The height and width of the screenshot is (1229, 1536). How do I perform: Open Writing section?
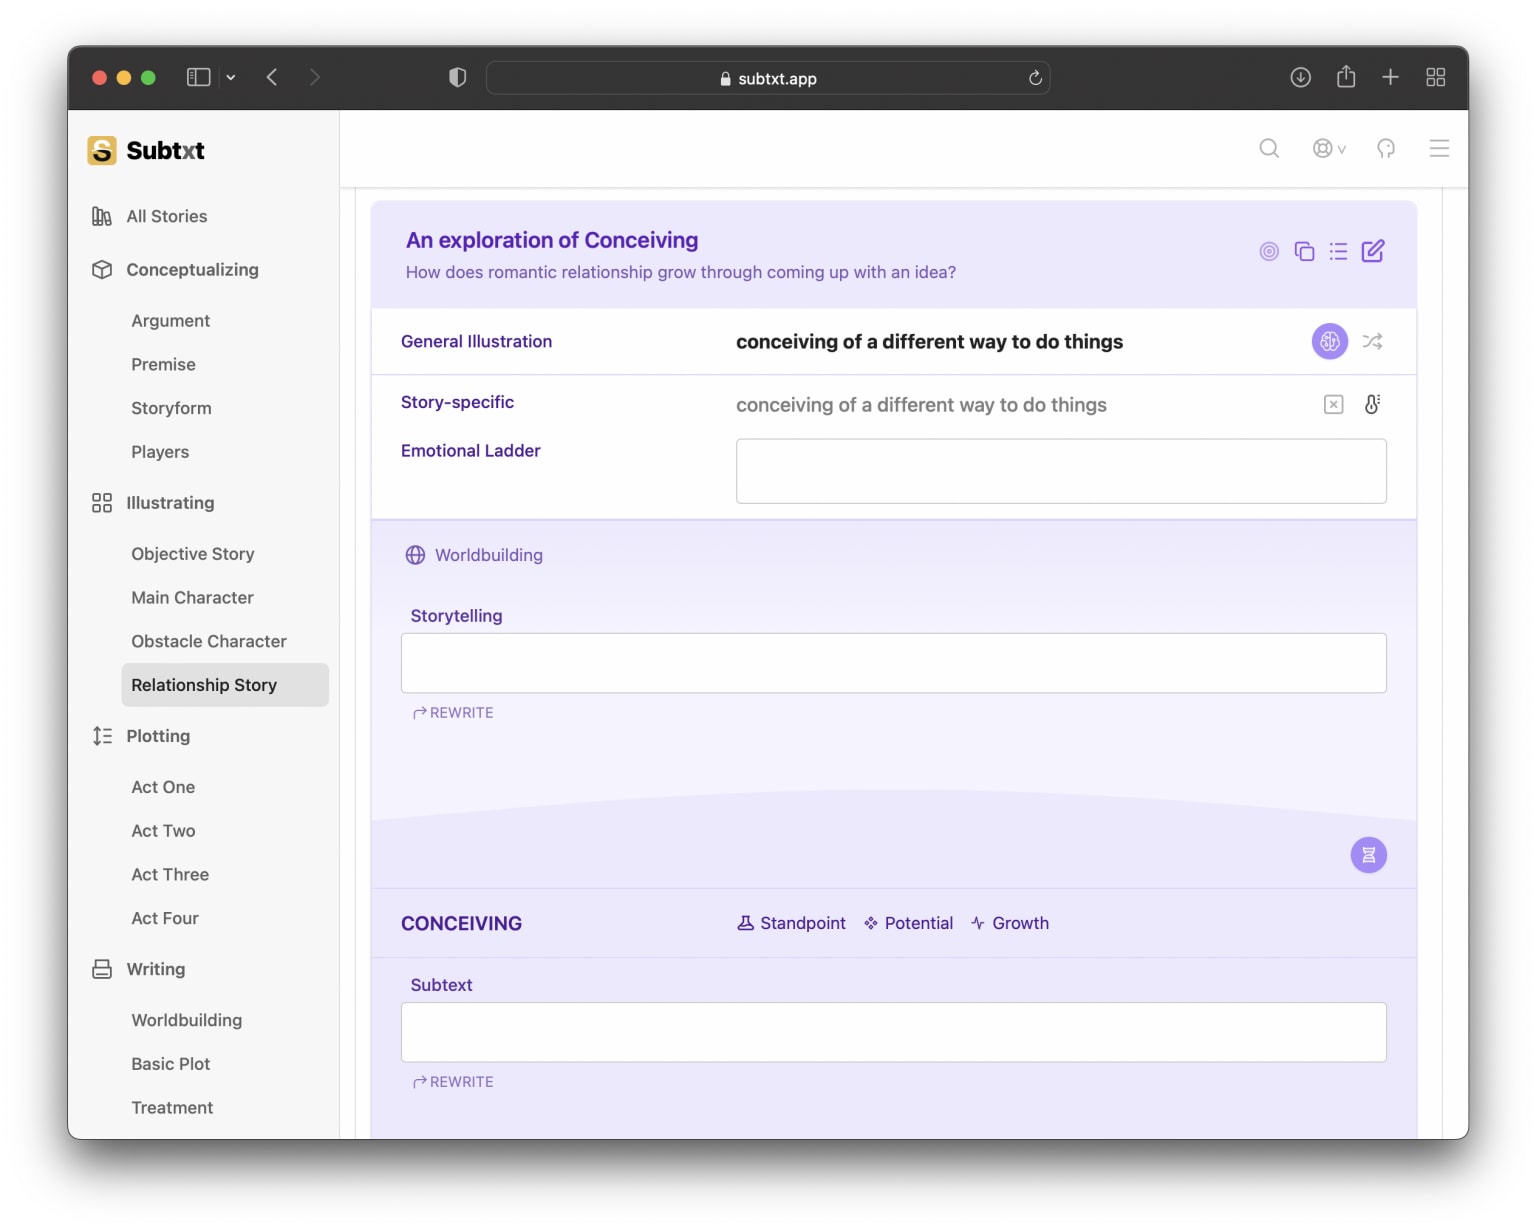tap(156, 969)
